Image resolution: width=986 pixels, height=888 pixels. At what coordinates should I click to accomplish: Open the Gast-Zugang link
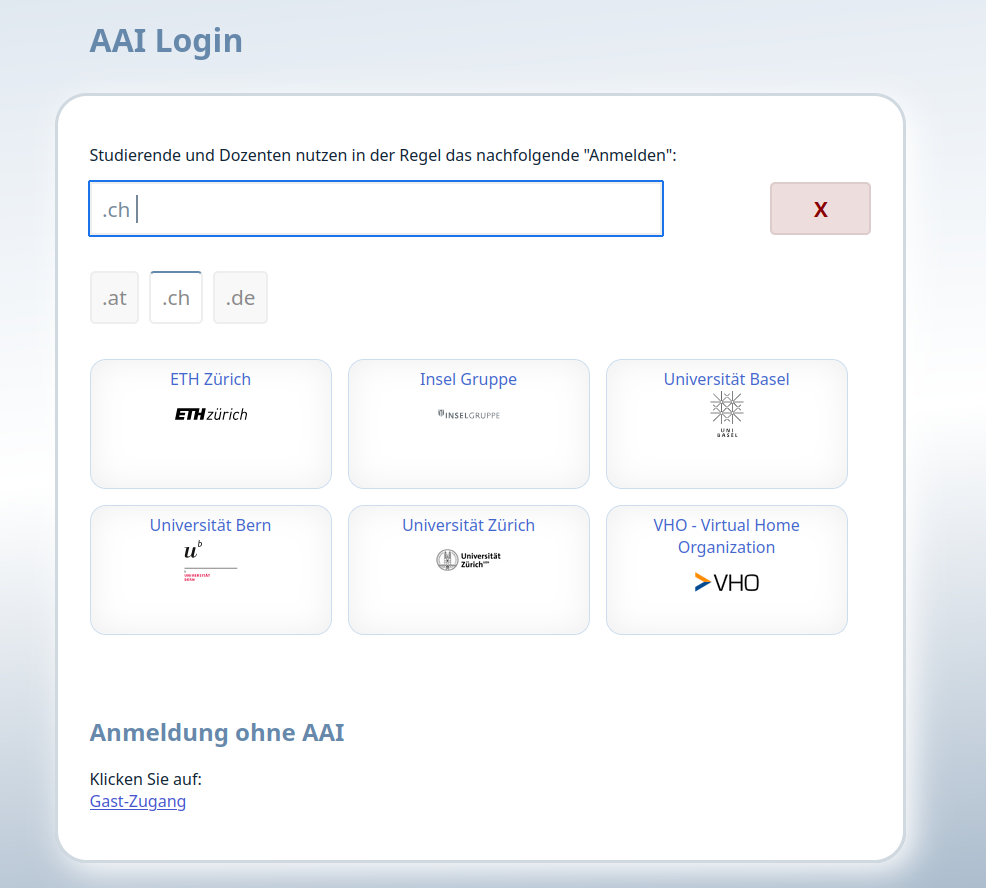tap(138, 801)
